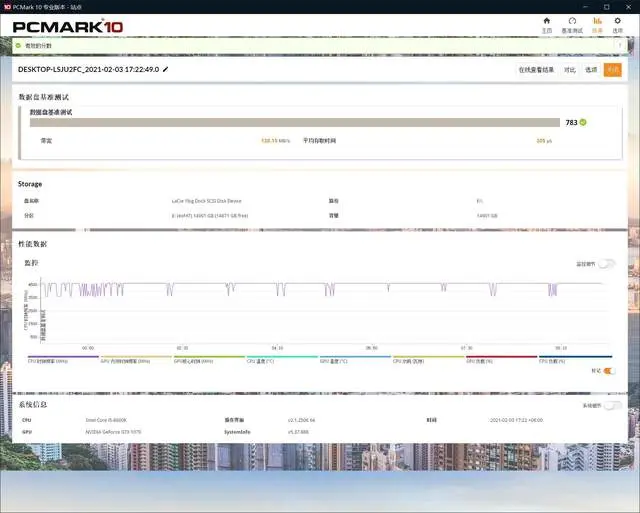Click the green status dot in notification bar

tap(18, 45)
